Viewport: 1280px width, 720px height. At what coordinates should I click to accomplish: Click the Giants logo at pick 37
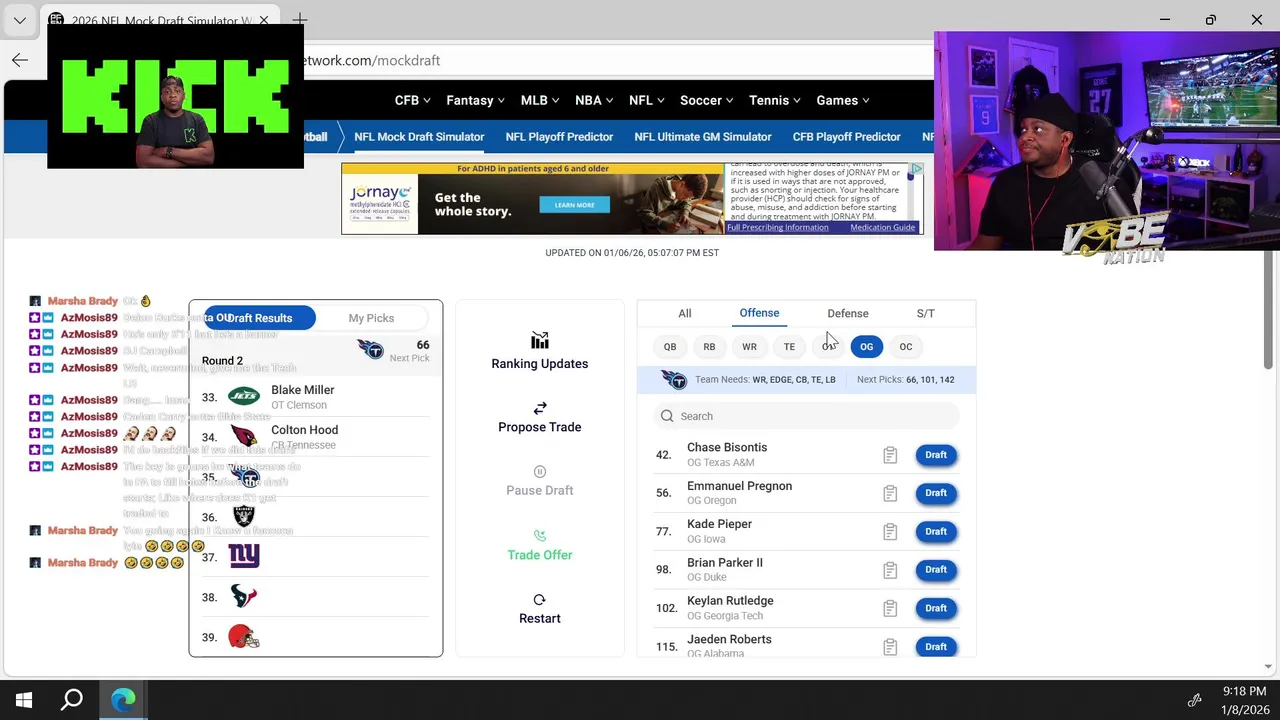pyautogui.click(x=244, y=556)
